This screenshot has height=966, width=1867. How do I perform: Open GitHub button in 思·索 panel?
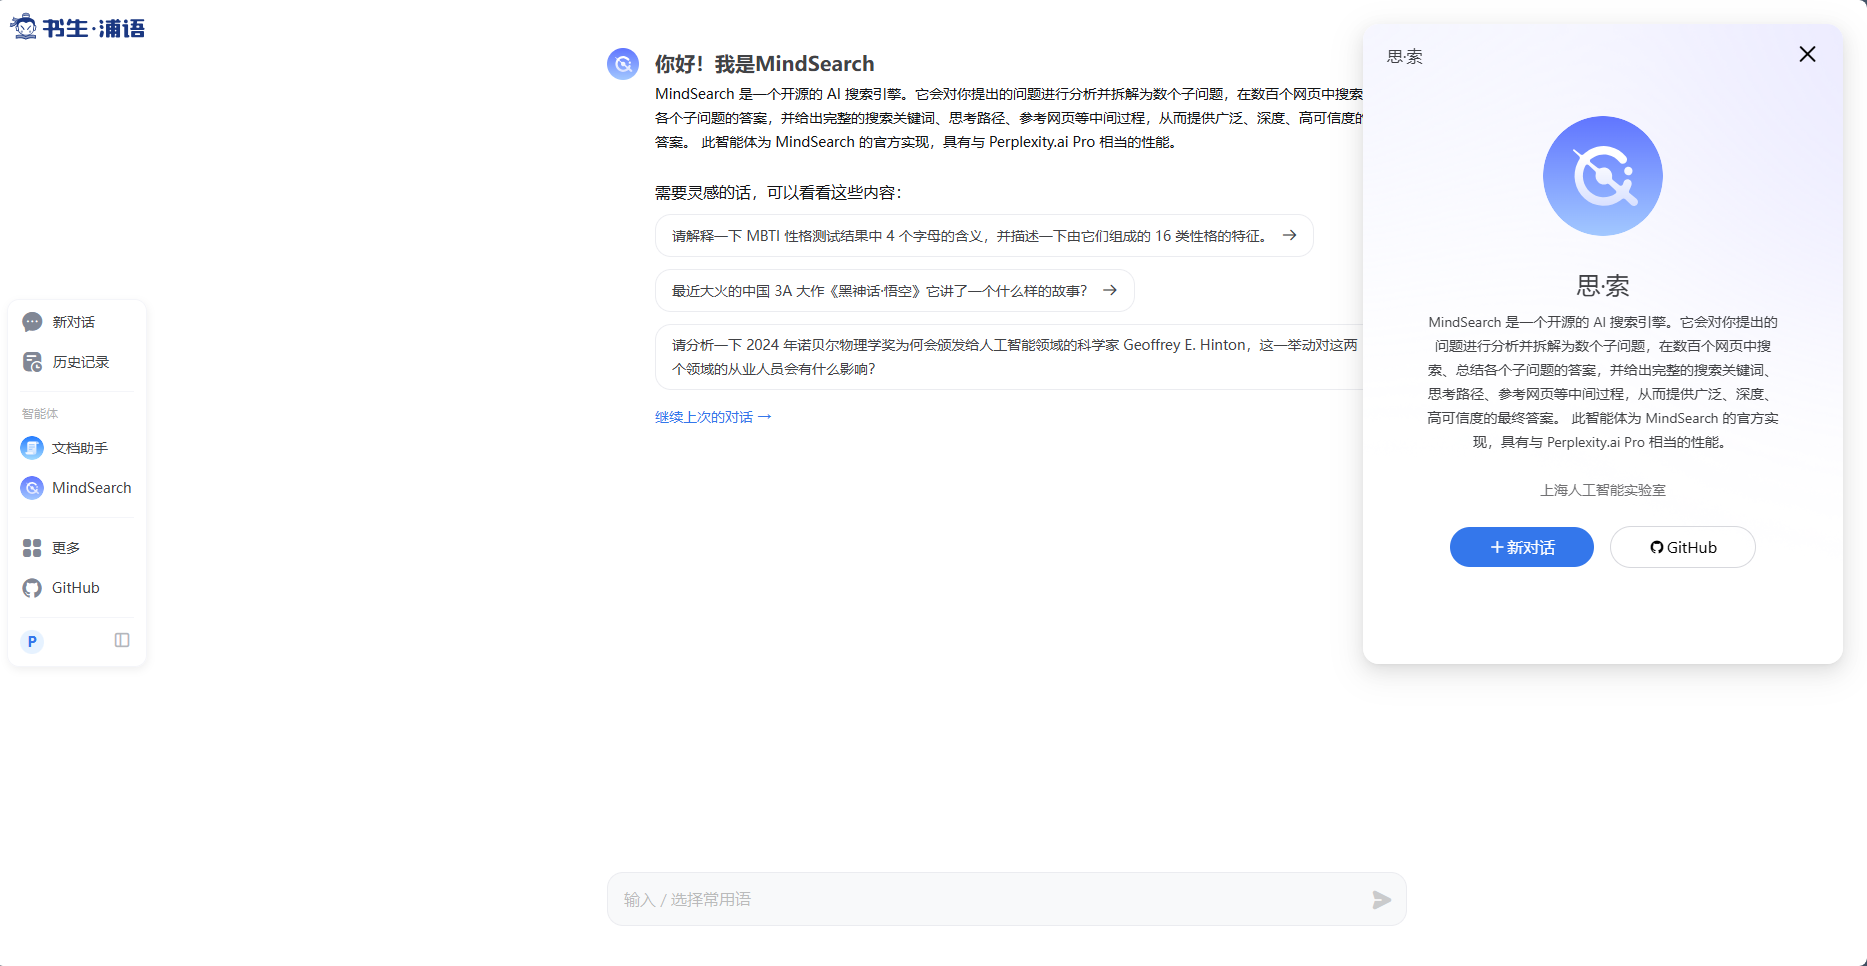1682,547
